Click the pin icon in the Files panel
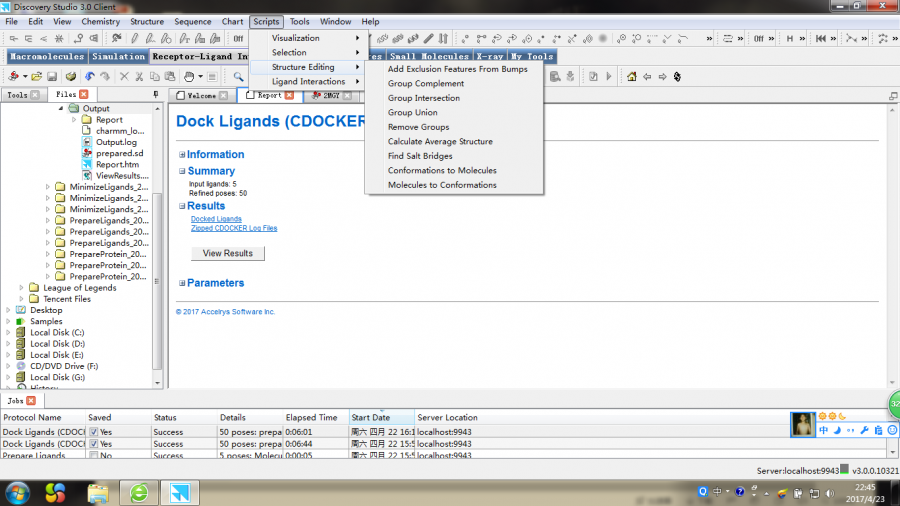 156,94
